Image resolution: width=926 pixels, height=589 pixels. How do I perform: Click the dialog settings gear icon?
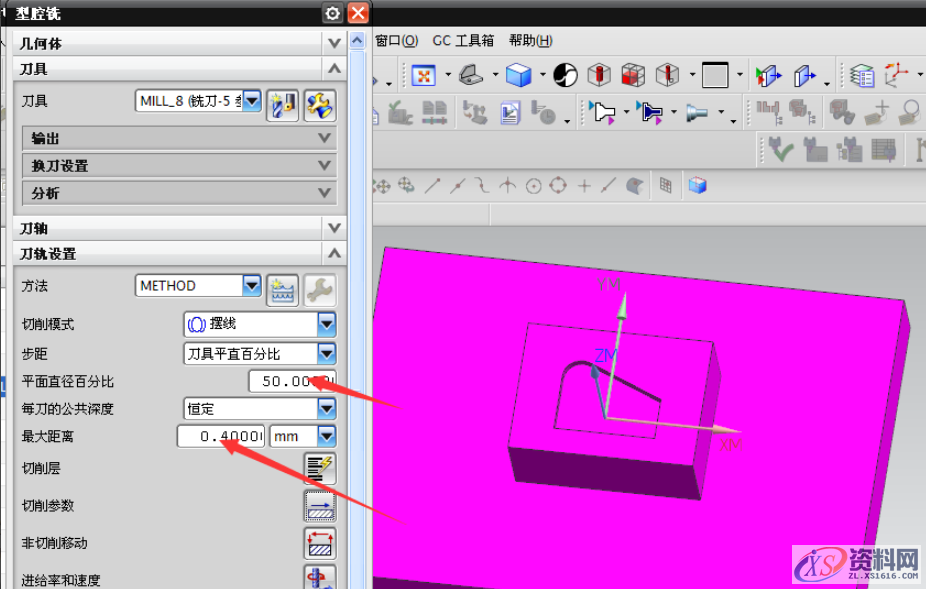pyautogui.click(x=332, y=12)
